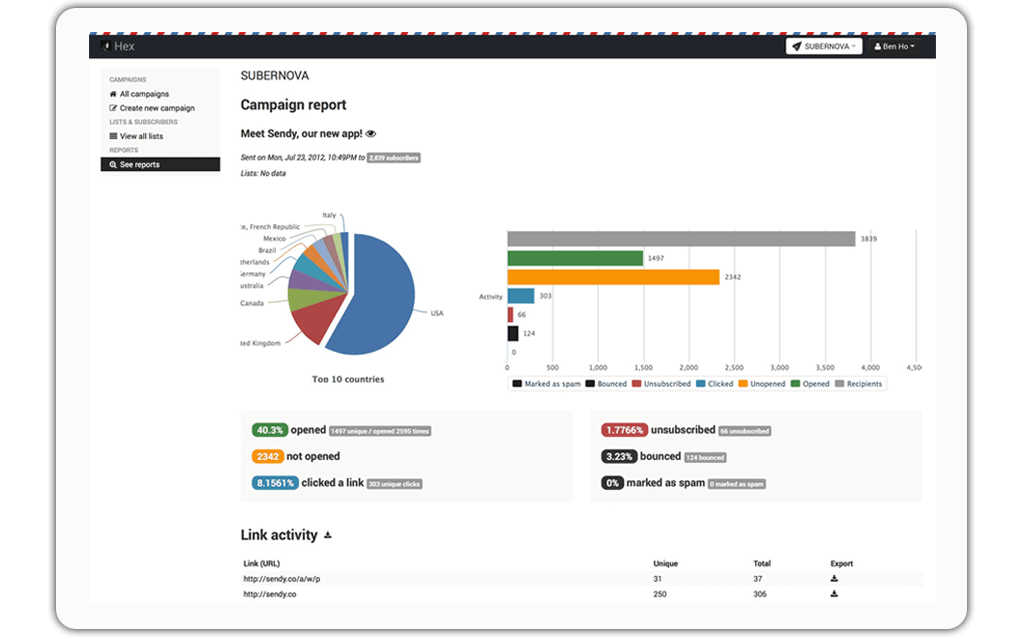Open Create new campaign via the pencil icon
The image size is (1023, 639).
pyautogui.click(x=114, y=108)
